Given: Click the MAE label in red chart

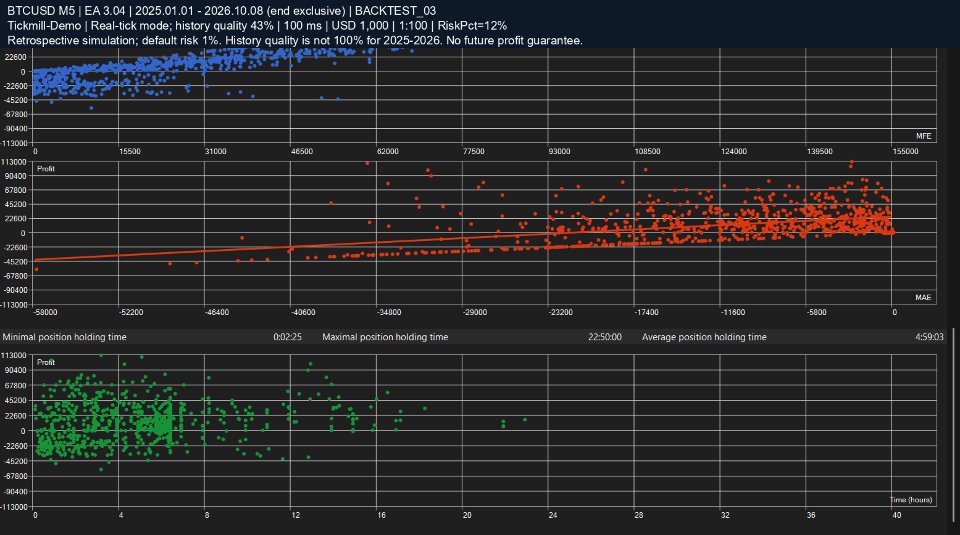Looking at the screenshot, I should pyautogui.click(x=923, y=297).
